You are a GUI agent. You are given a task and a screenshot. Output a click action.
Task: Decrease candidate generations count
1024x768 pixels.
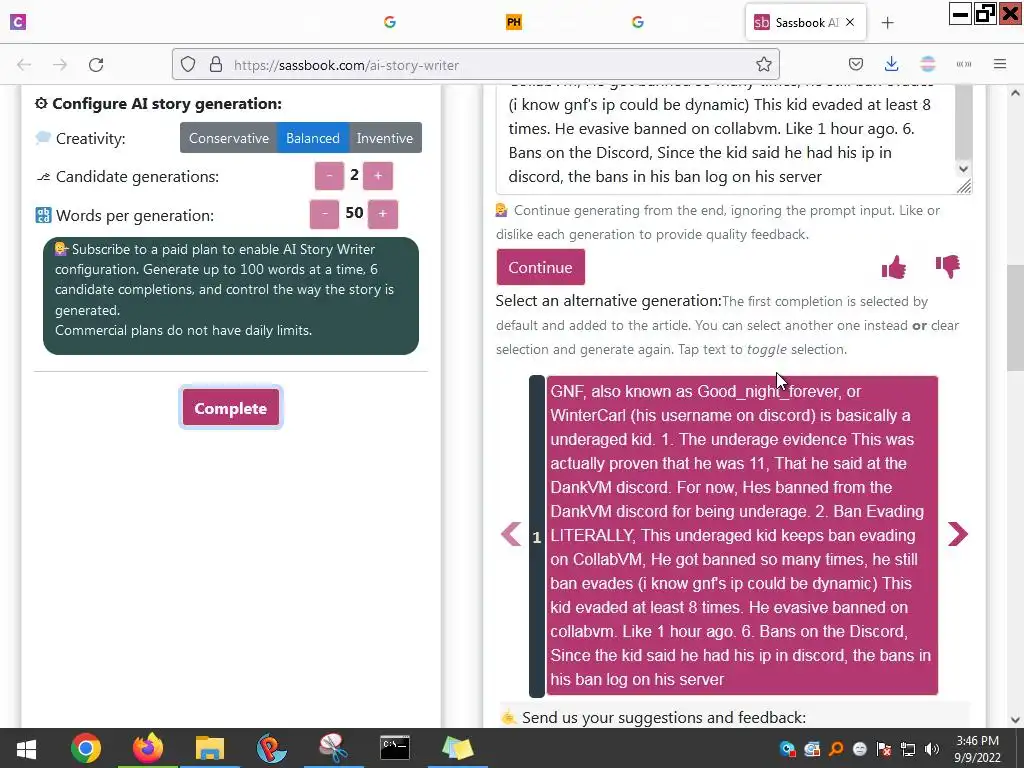(x=329, y=176)
